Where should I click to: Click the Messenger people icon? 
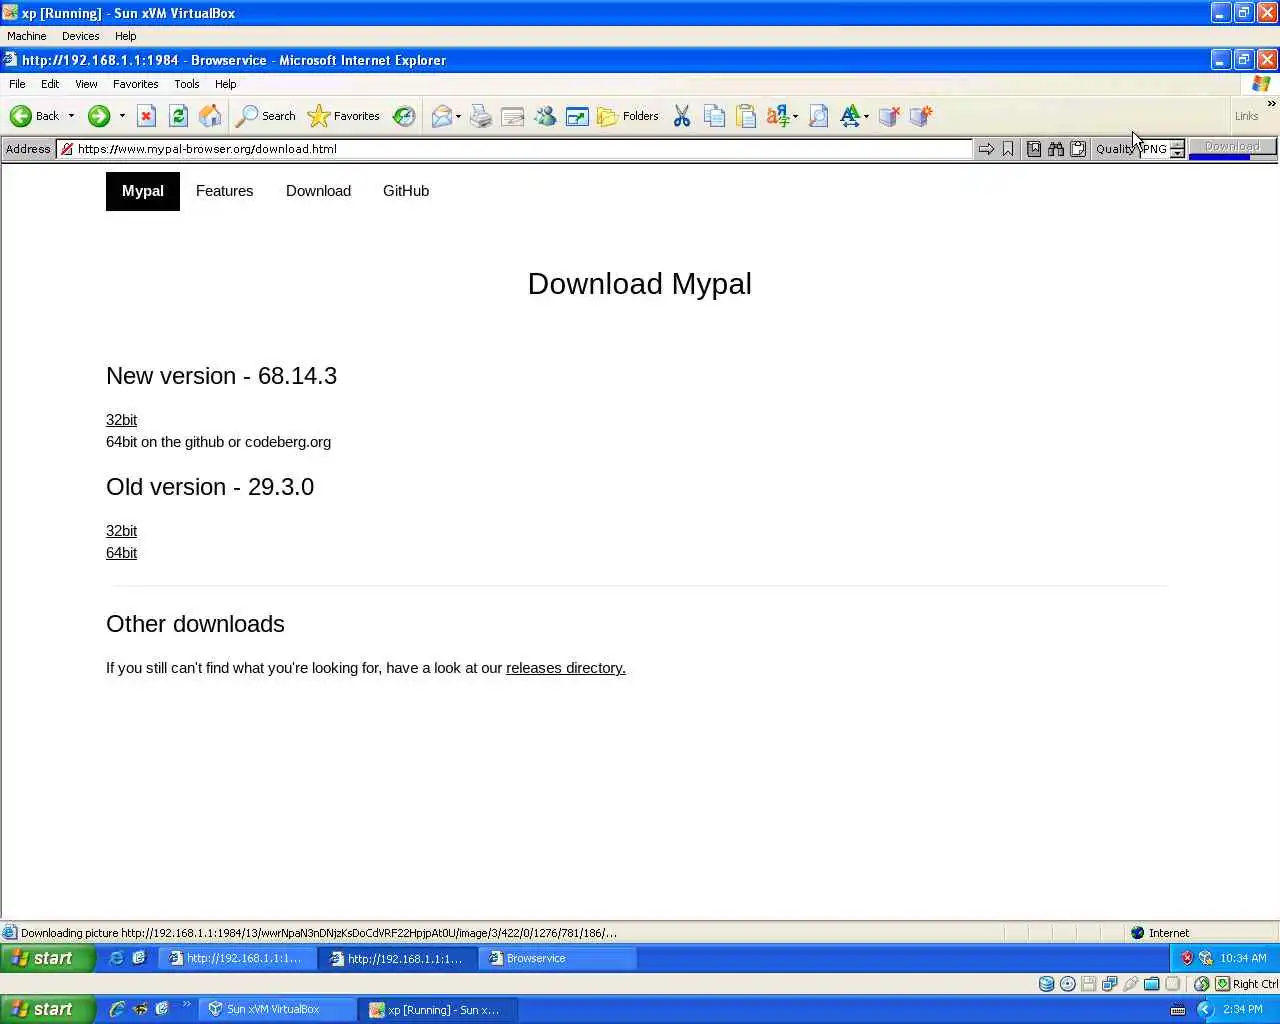545,116
